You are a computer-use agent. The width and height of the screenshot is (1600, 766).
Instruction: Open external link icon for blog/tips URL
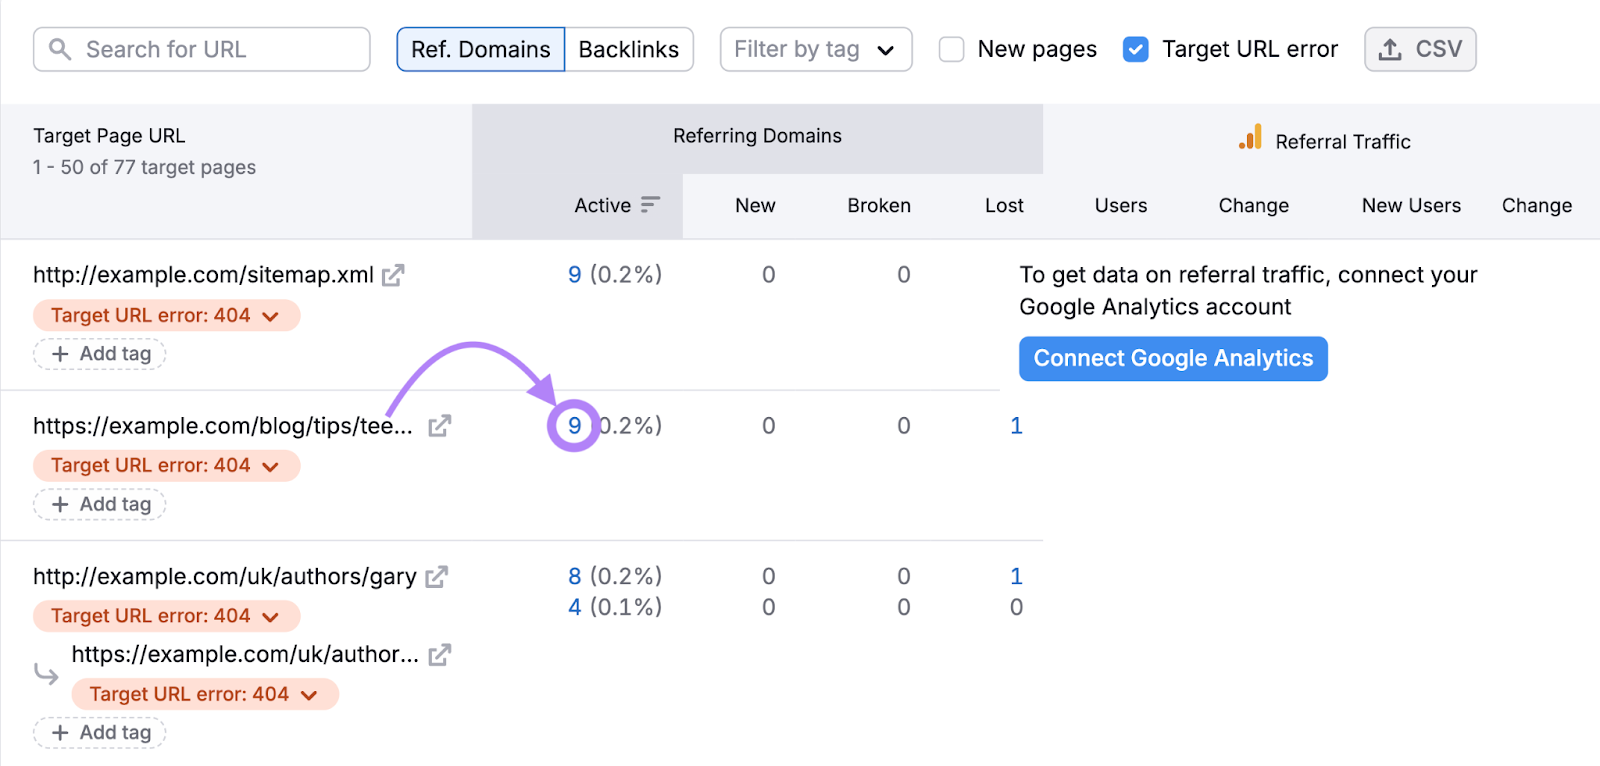439,426
